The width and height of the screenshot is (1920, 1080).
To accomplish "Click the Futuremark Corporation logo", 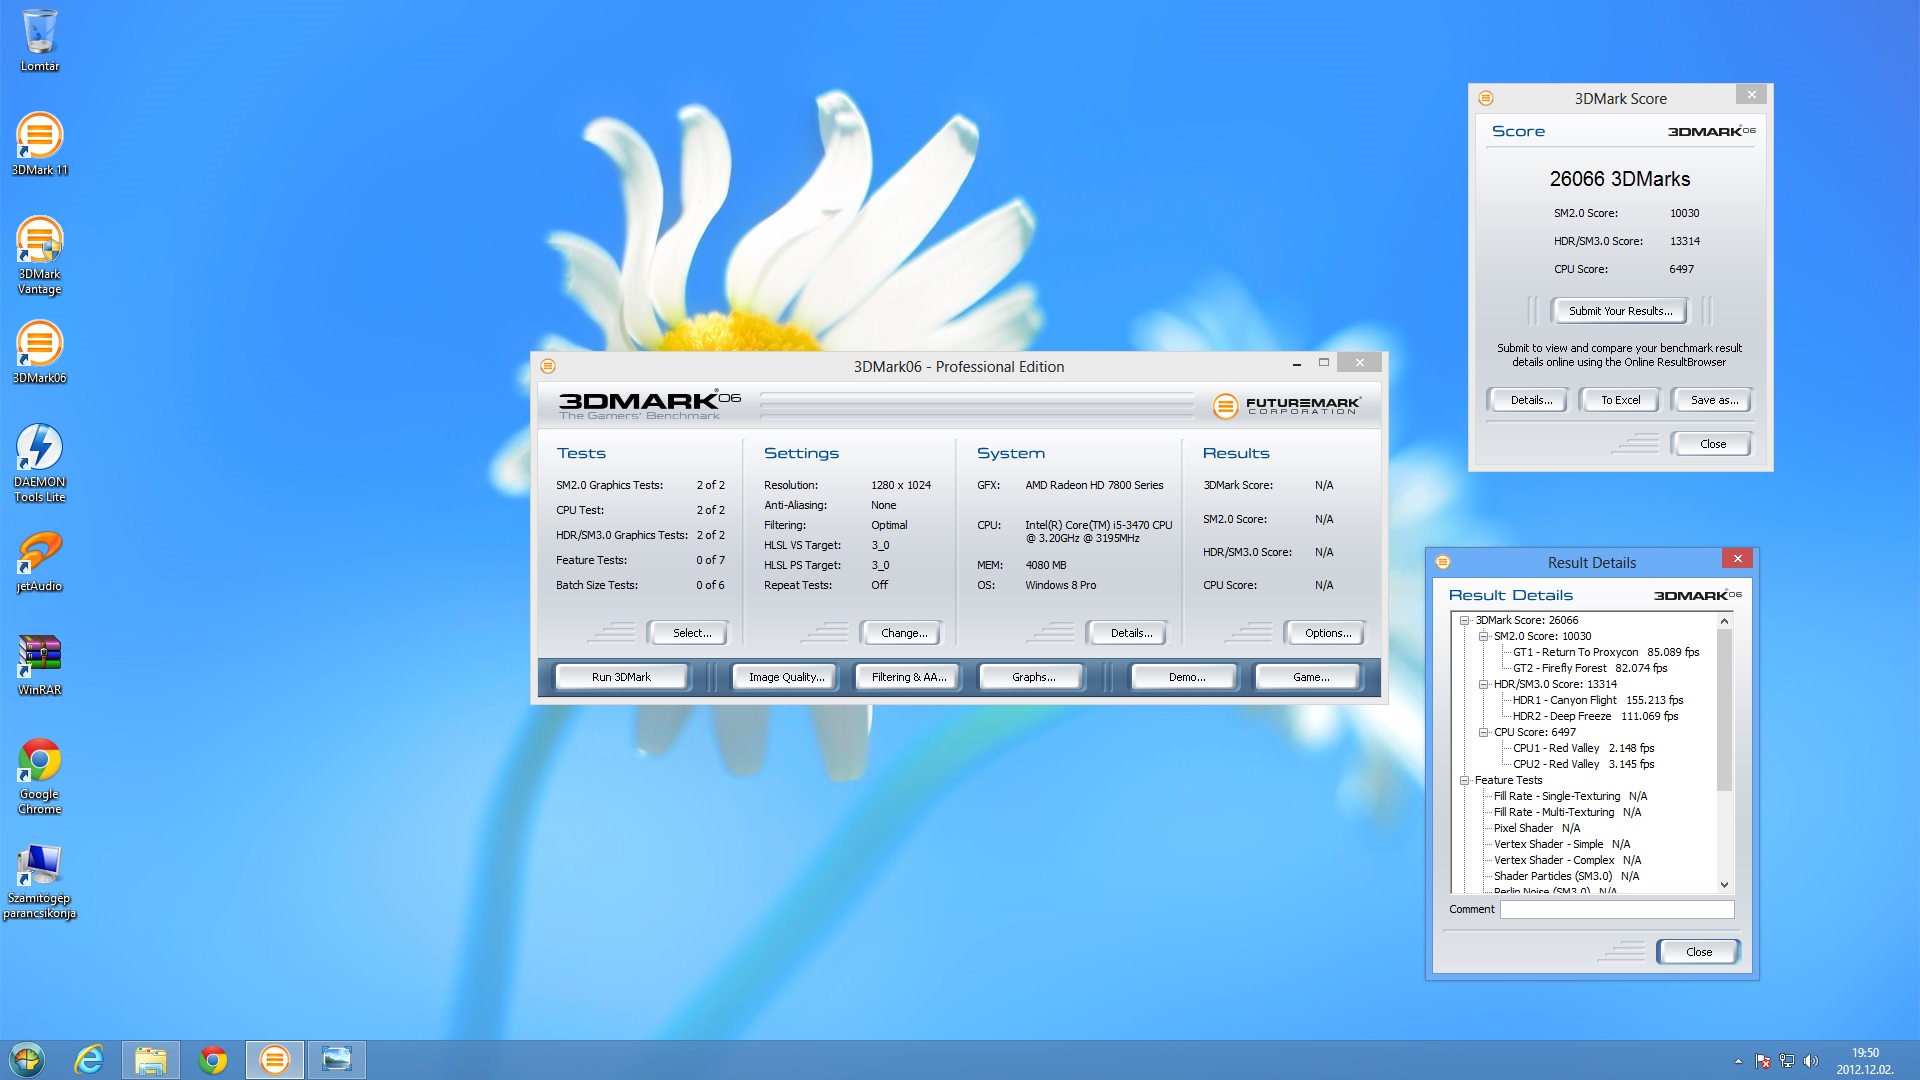I will pos(1286,405).
